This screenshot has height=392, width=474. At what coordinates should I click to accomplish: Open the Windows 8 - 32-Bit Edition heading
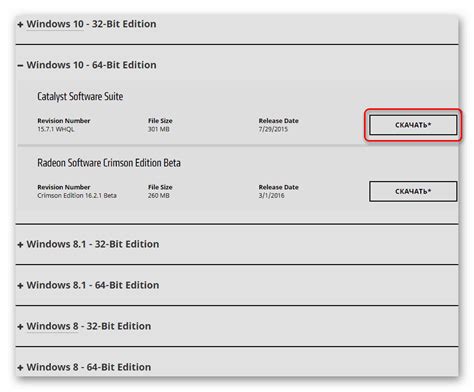pos(89,326)
